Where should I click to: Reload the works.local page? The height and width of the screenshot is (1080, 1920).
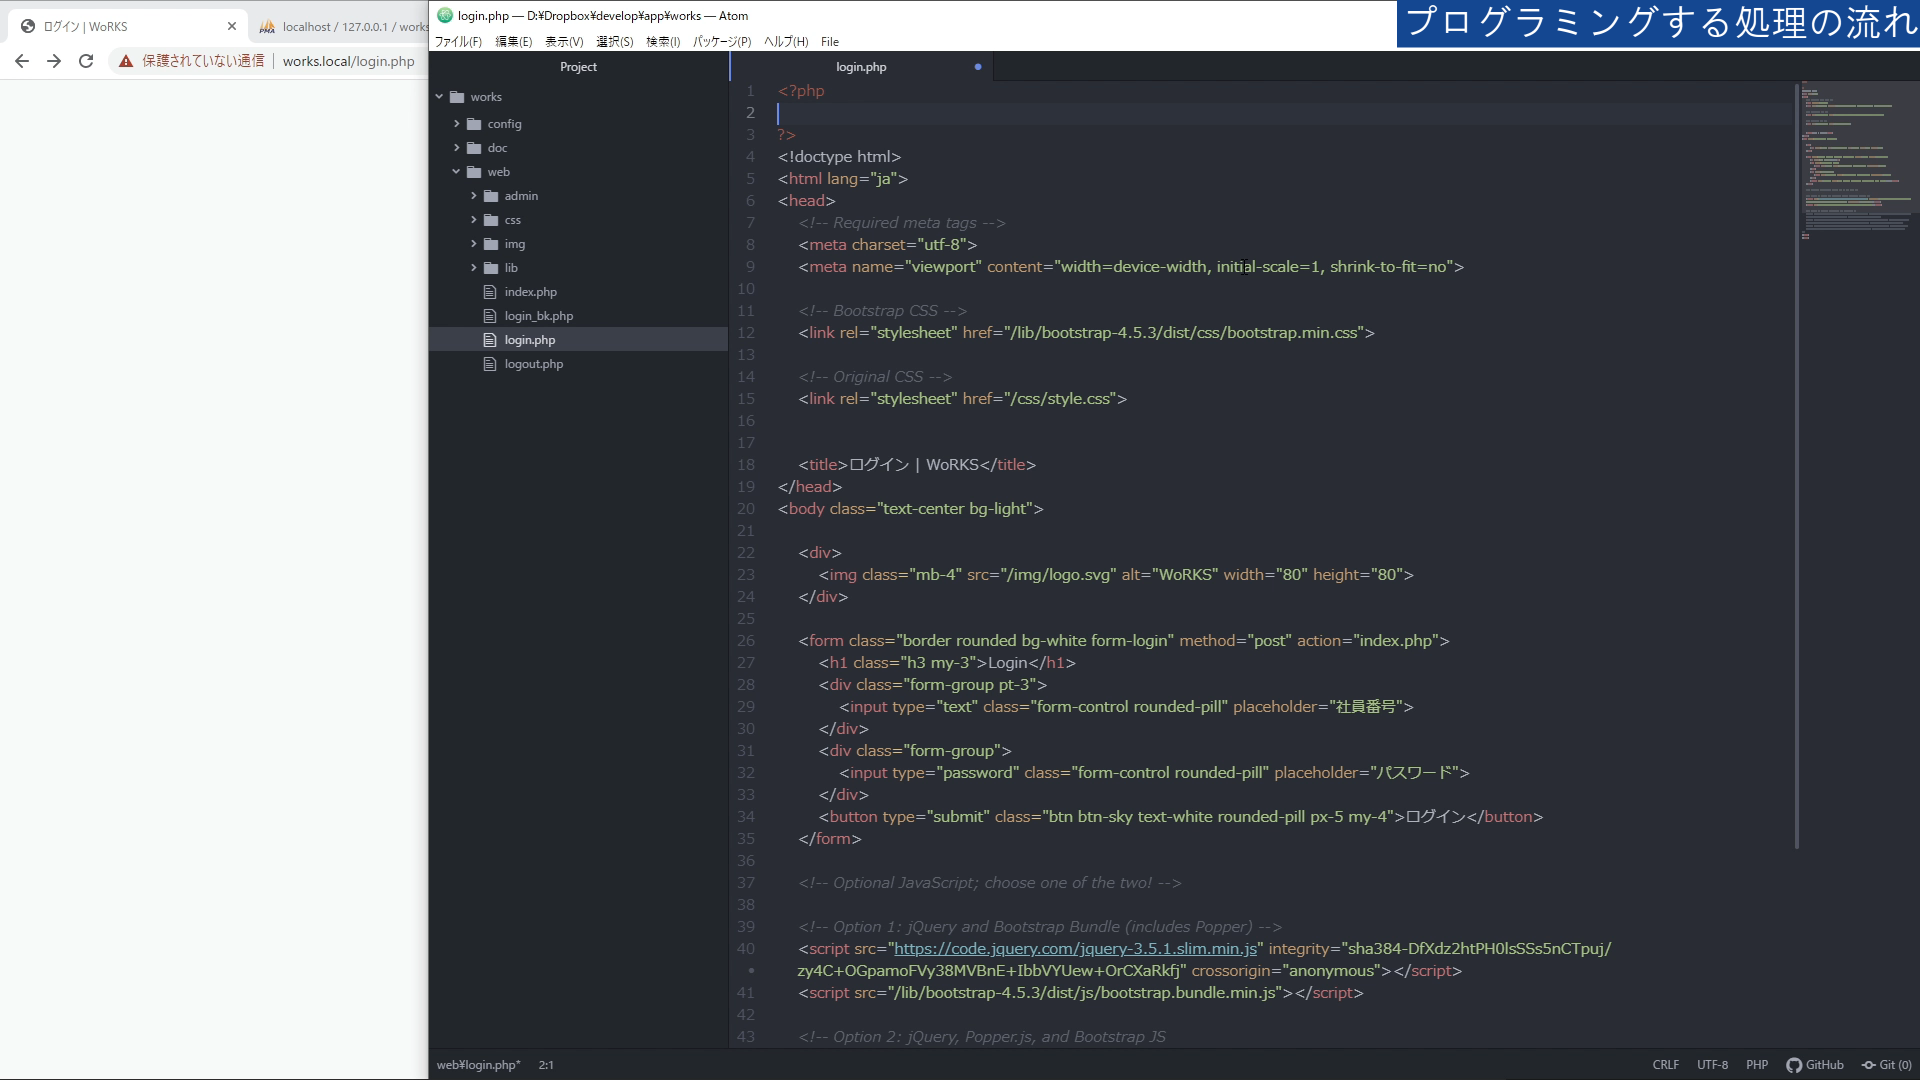click(86, 61)
